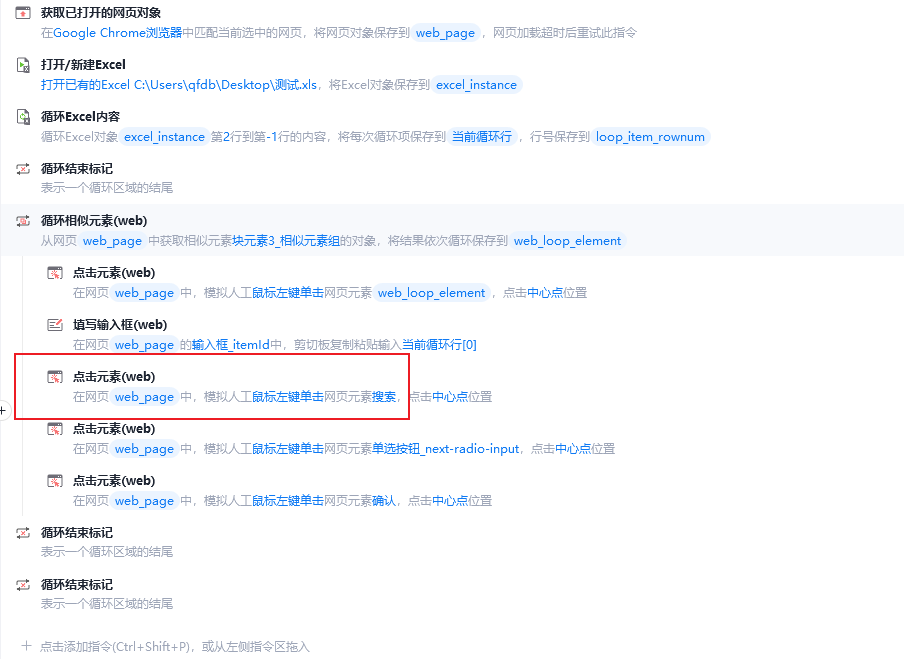This screenshot has height=659, width=904.
Task: Click the 获取已打开的网页对象 step icon
Action: [x=23, y=13]
